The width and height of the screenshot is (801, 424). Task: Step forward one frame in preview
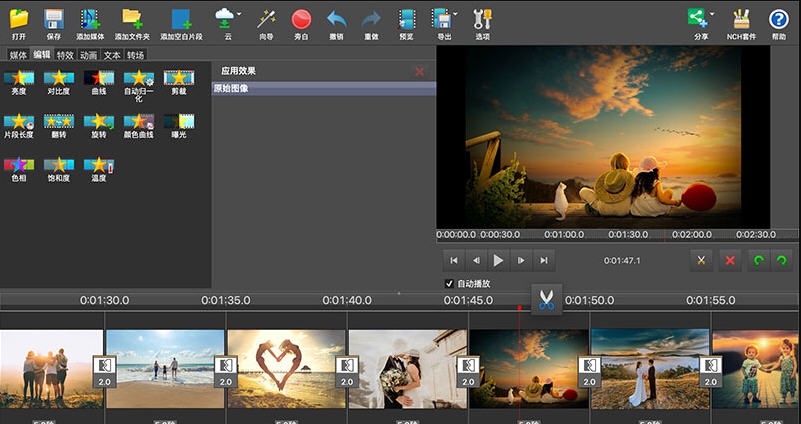point(521,261)
